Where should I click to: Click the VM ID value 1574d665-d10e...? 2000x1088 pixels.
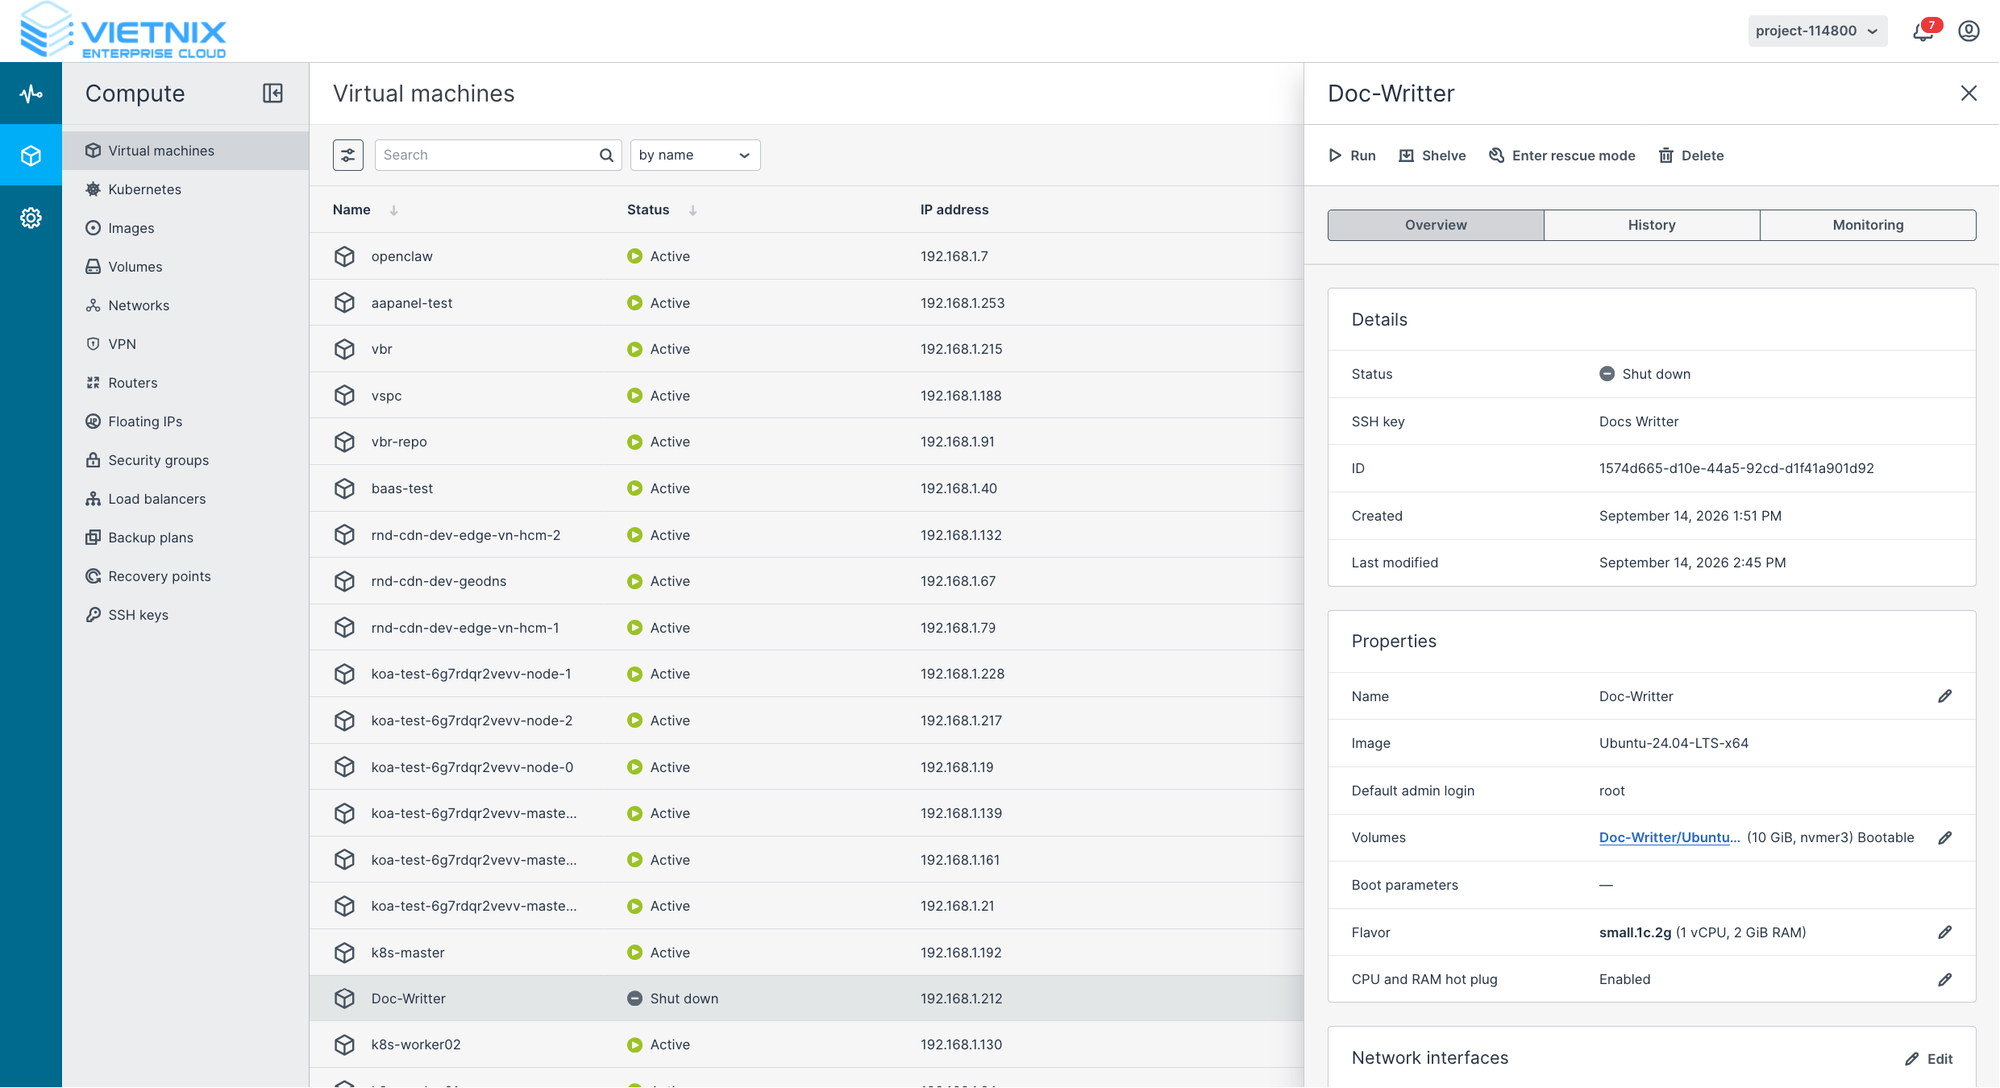[x=1736, y=468]
